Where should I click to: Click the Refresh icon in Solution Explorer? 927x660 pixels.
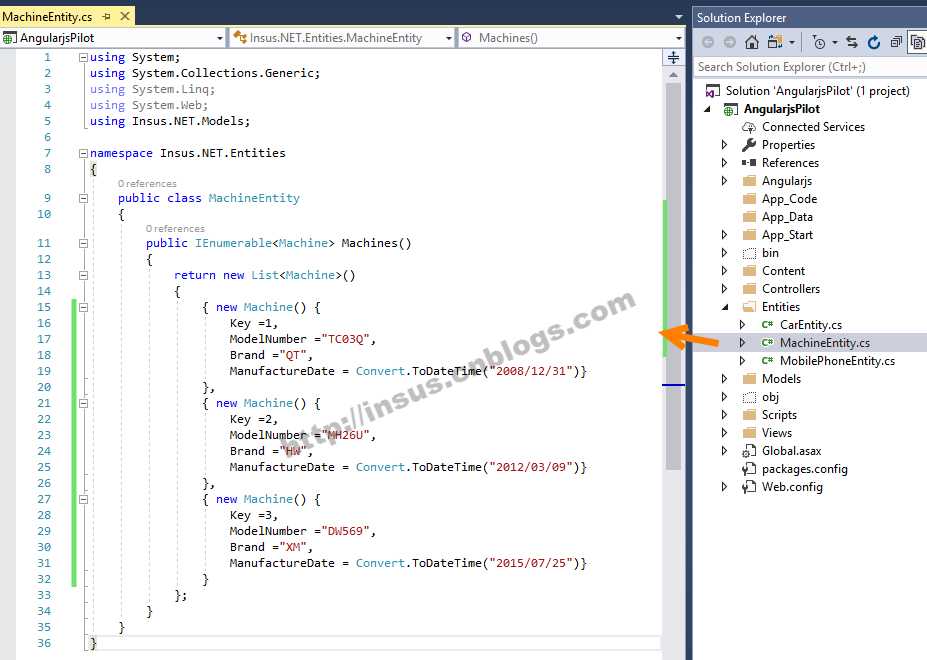click(x=874, y=42)
